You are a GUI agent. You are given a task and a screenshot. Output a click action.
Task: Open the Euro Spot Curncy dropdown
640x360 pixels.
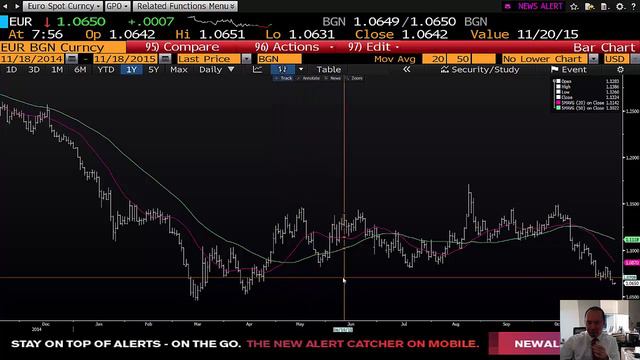[x=63, y=6]
